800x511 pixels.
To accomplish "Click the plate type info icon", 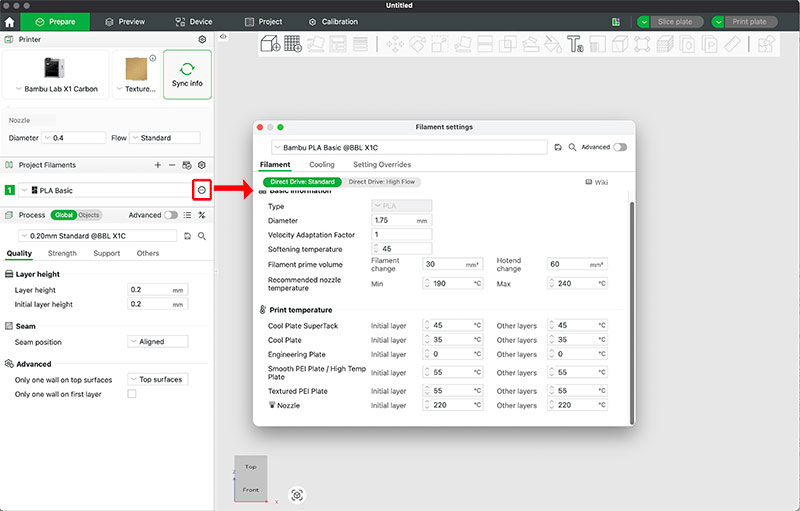I will (x=153, y=58).
